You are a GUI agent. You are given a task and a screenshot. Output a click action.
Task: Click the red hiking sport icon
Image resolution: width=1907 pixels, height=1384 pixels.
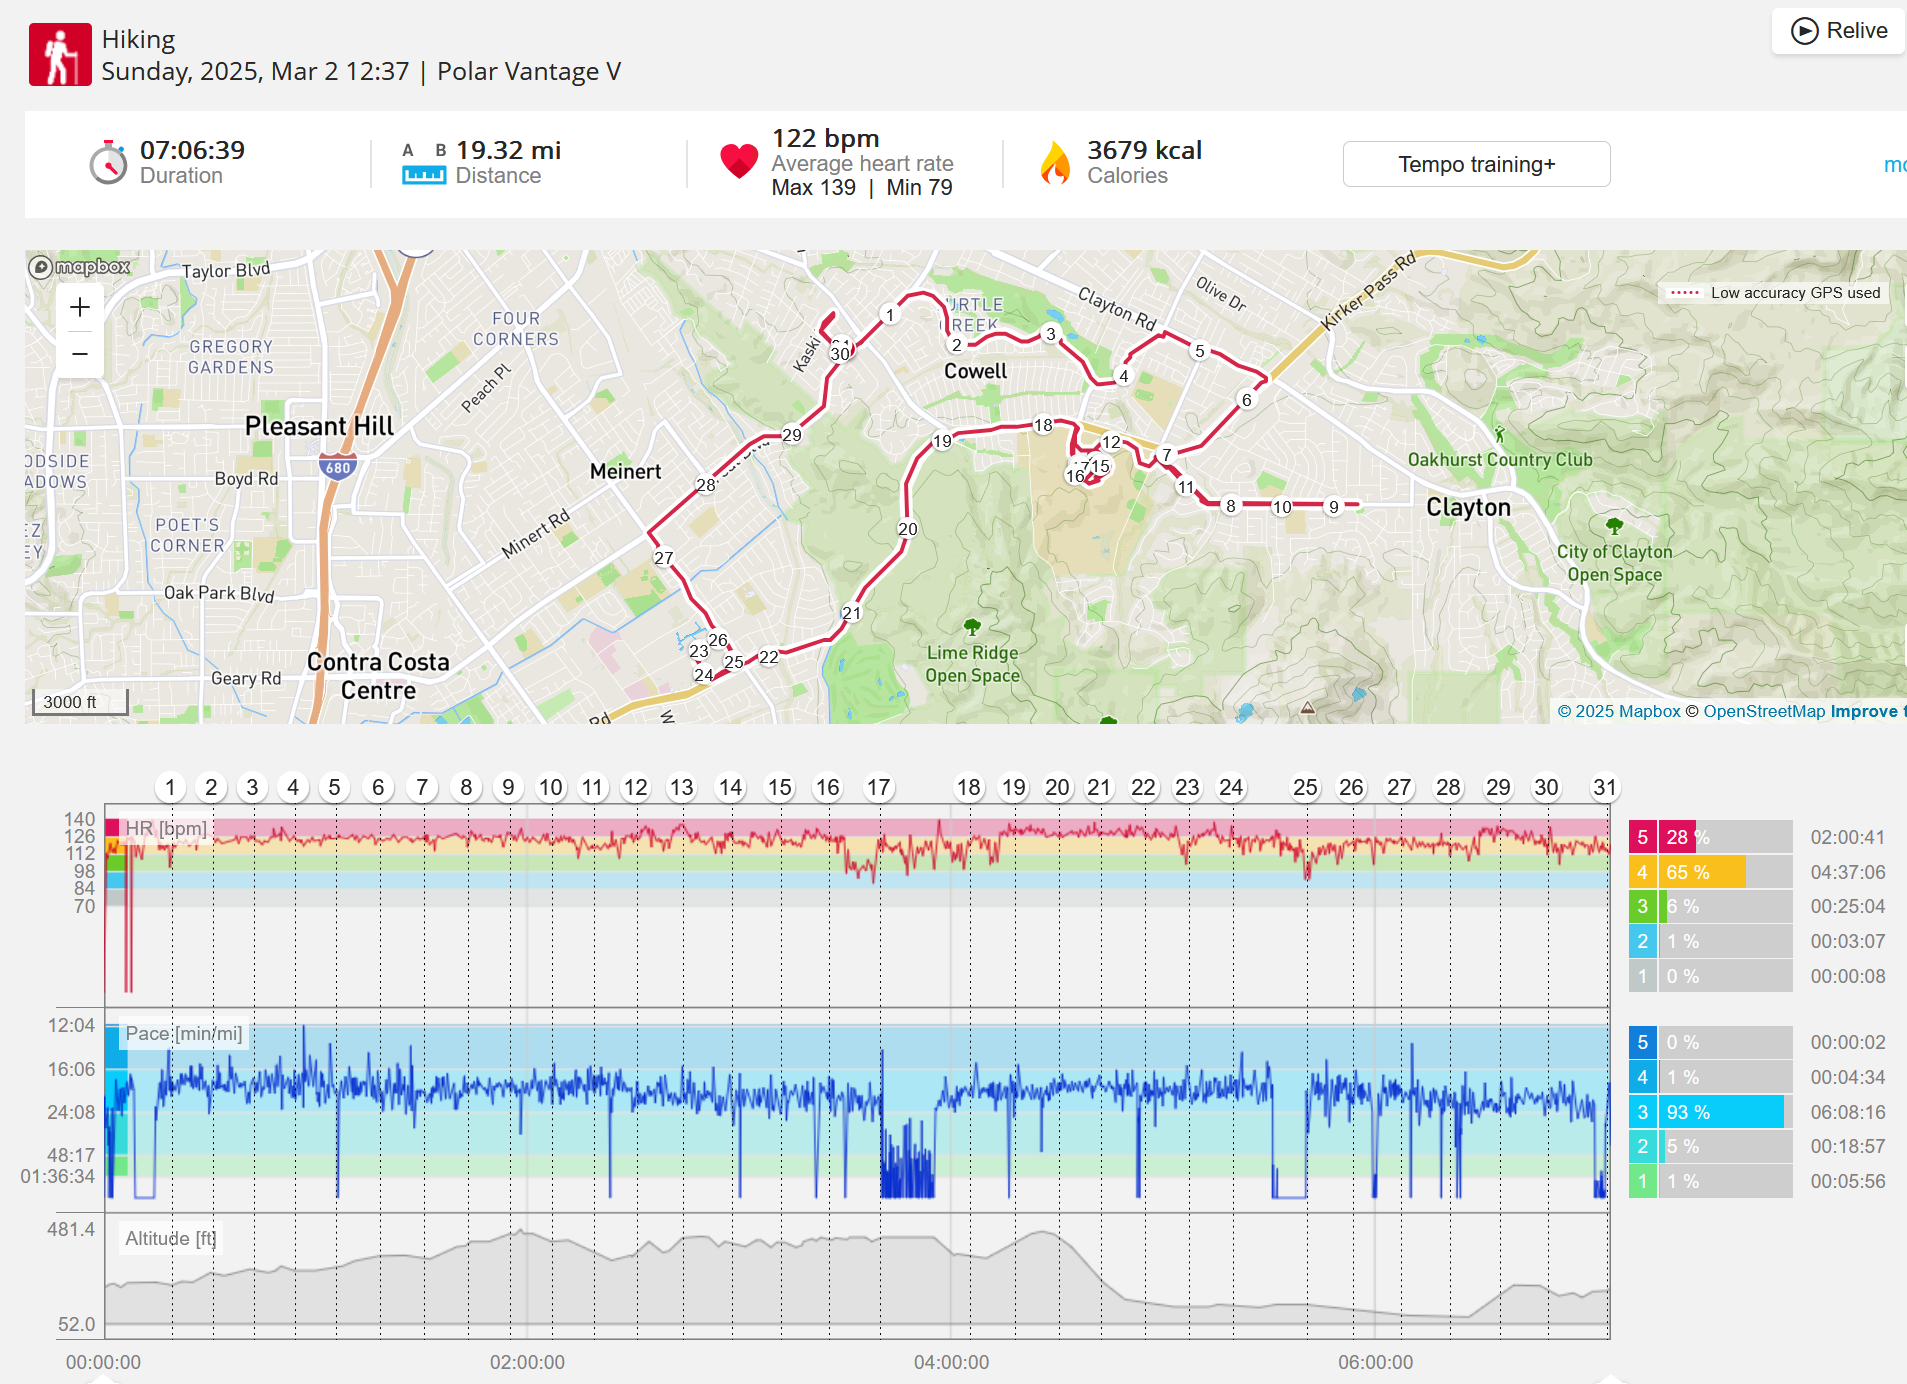60,55
